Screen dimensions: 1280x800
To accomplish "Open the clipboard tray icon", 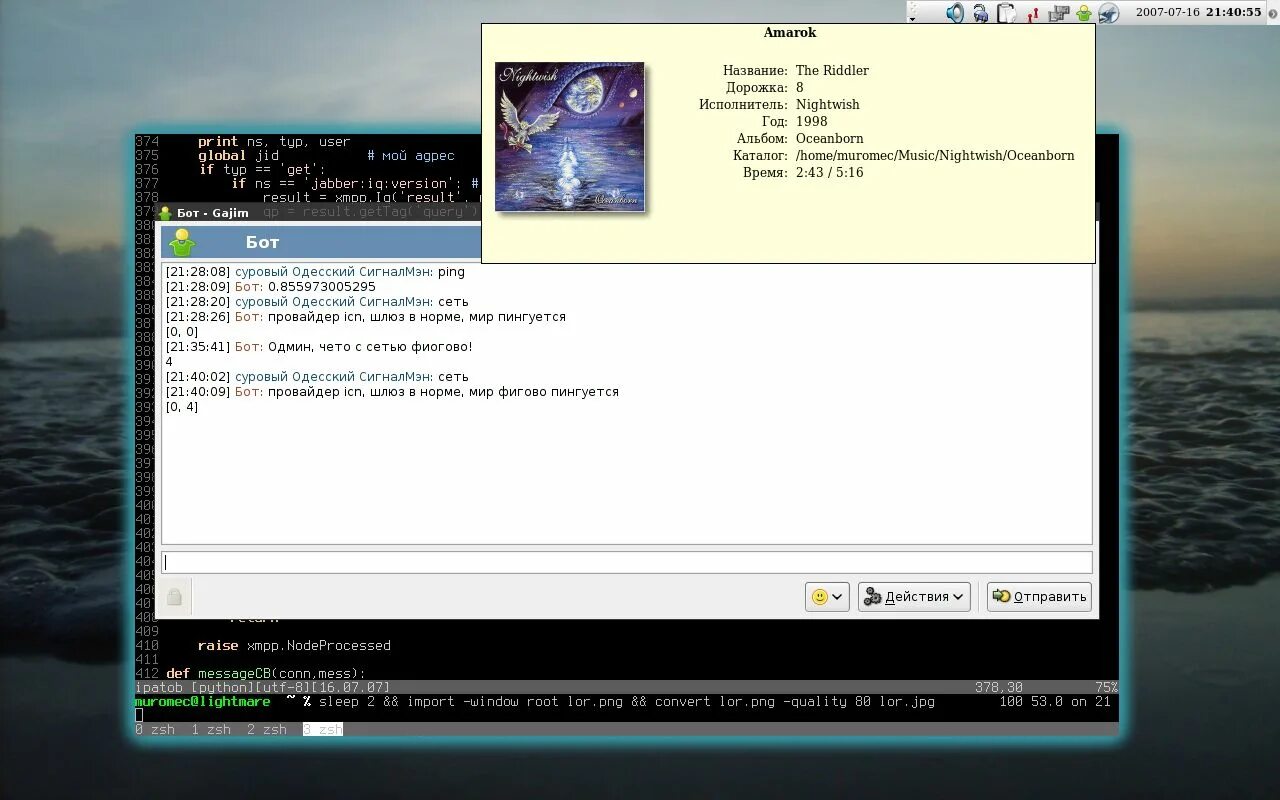I will [1007, 13].
